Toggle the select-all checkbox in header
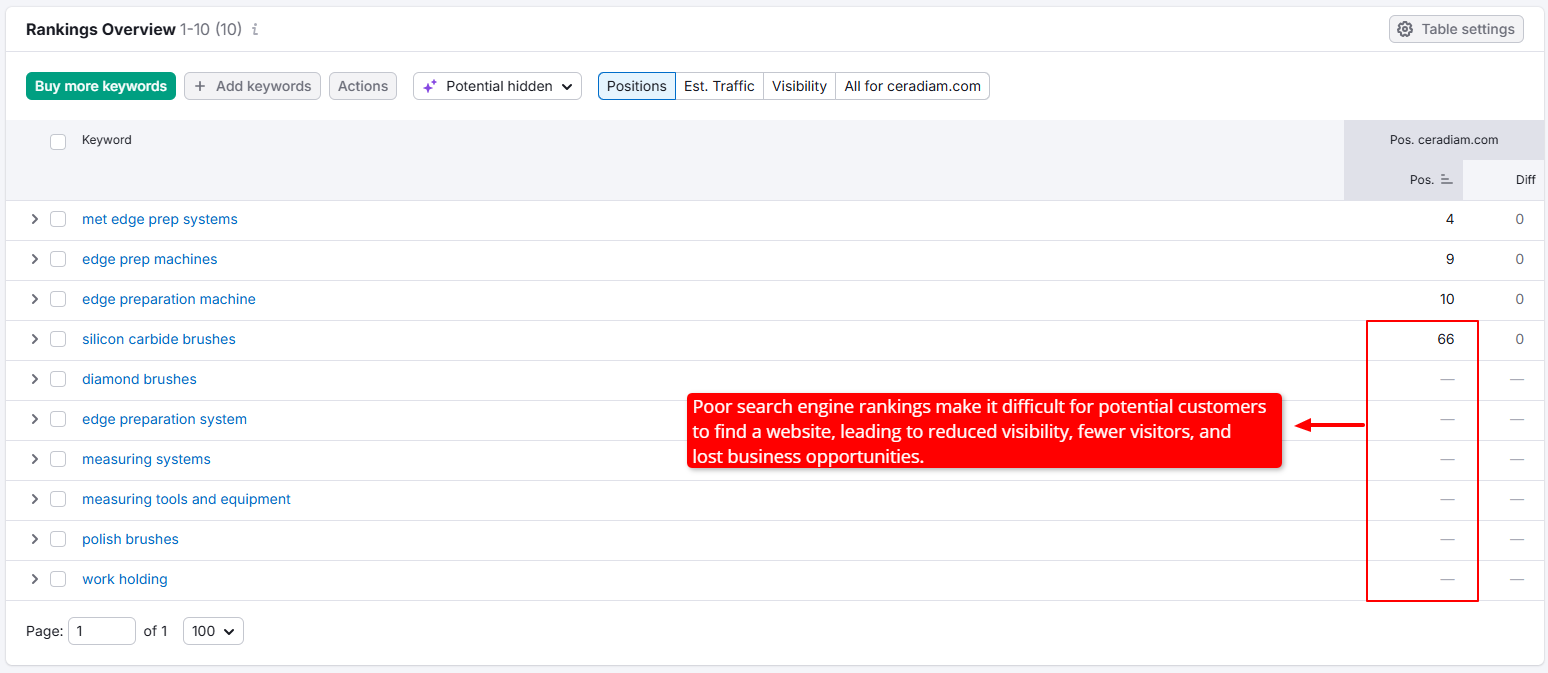The image size is (1548, 673). point(58,141)
